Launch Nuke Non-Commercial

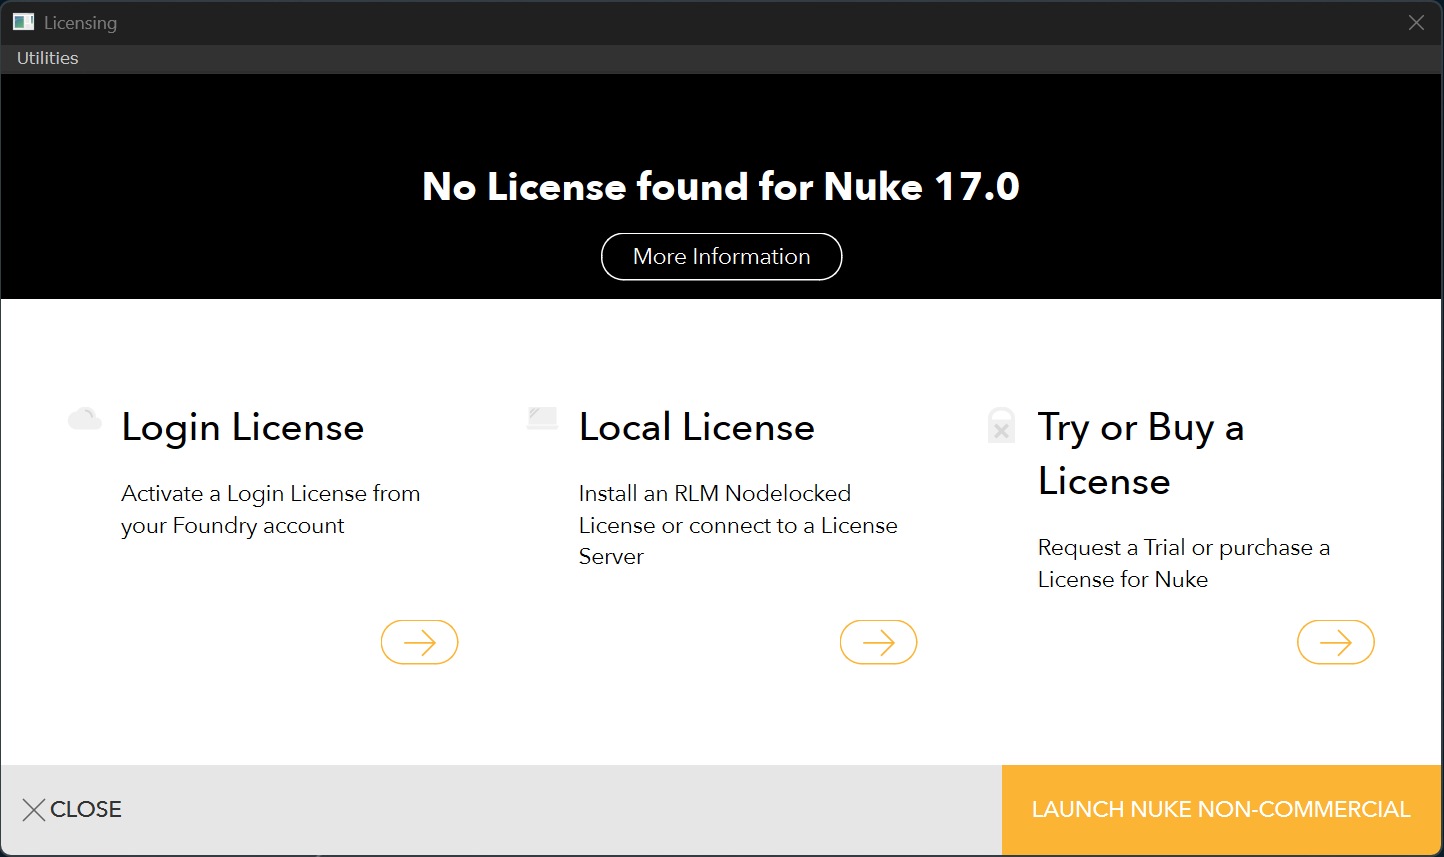pyautogui.click(x=1221, y=810)
